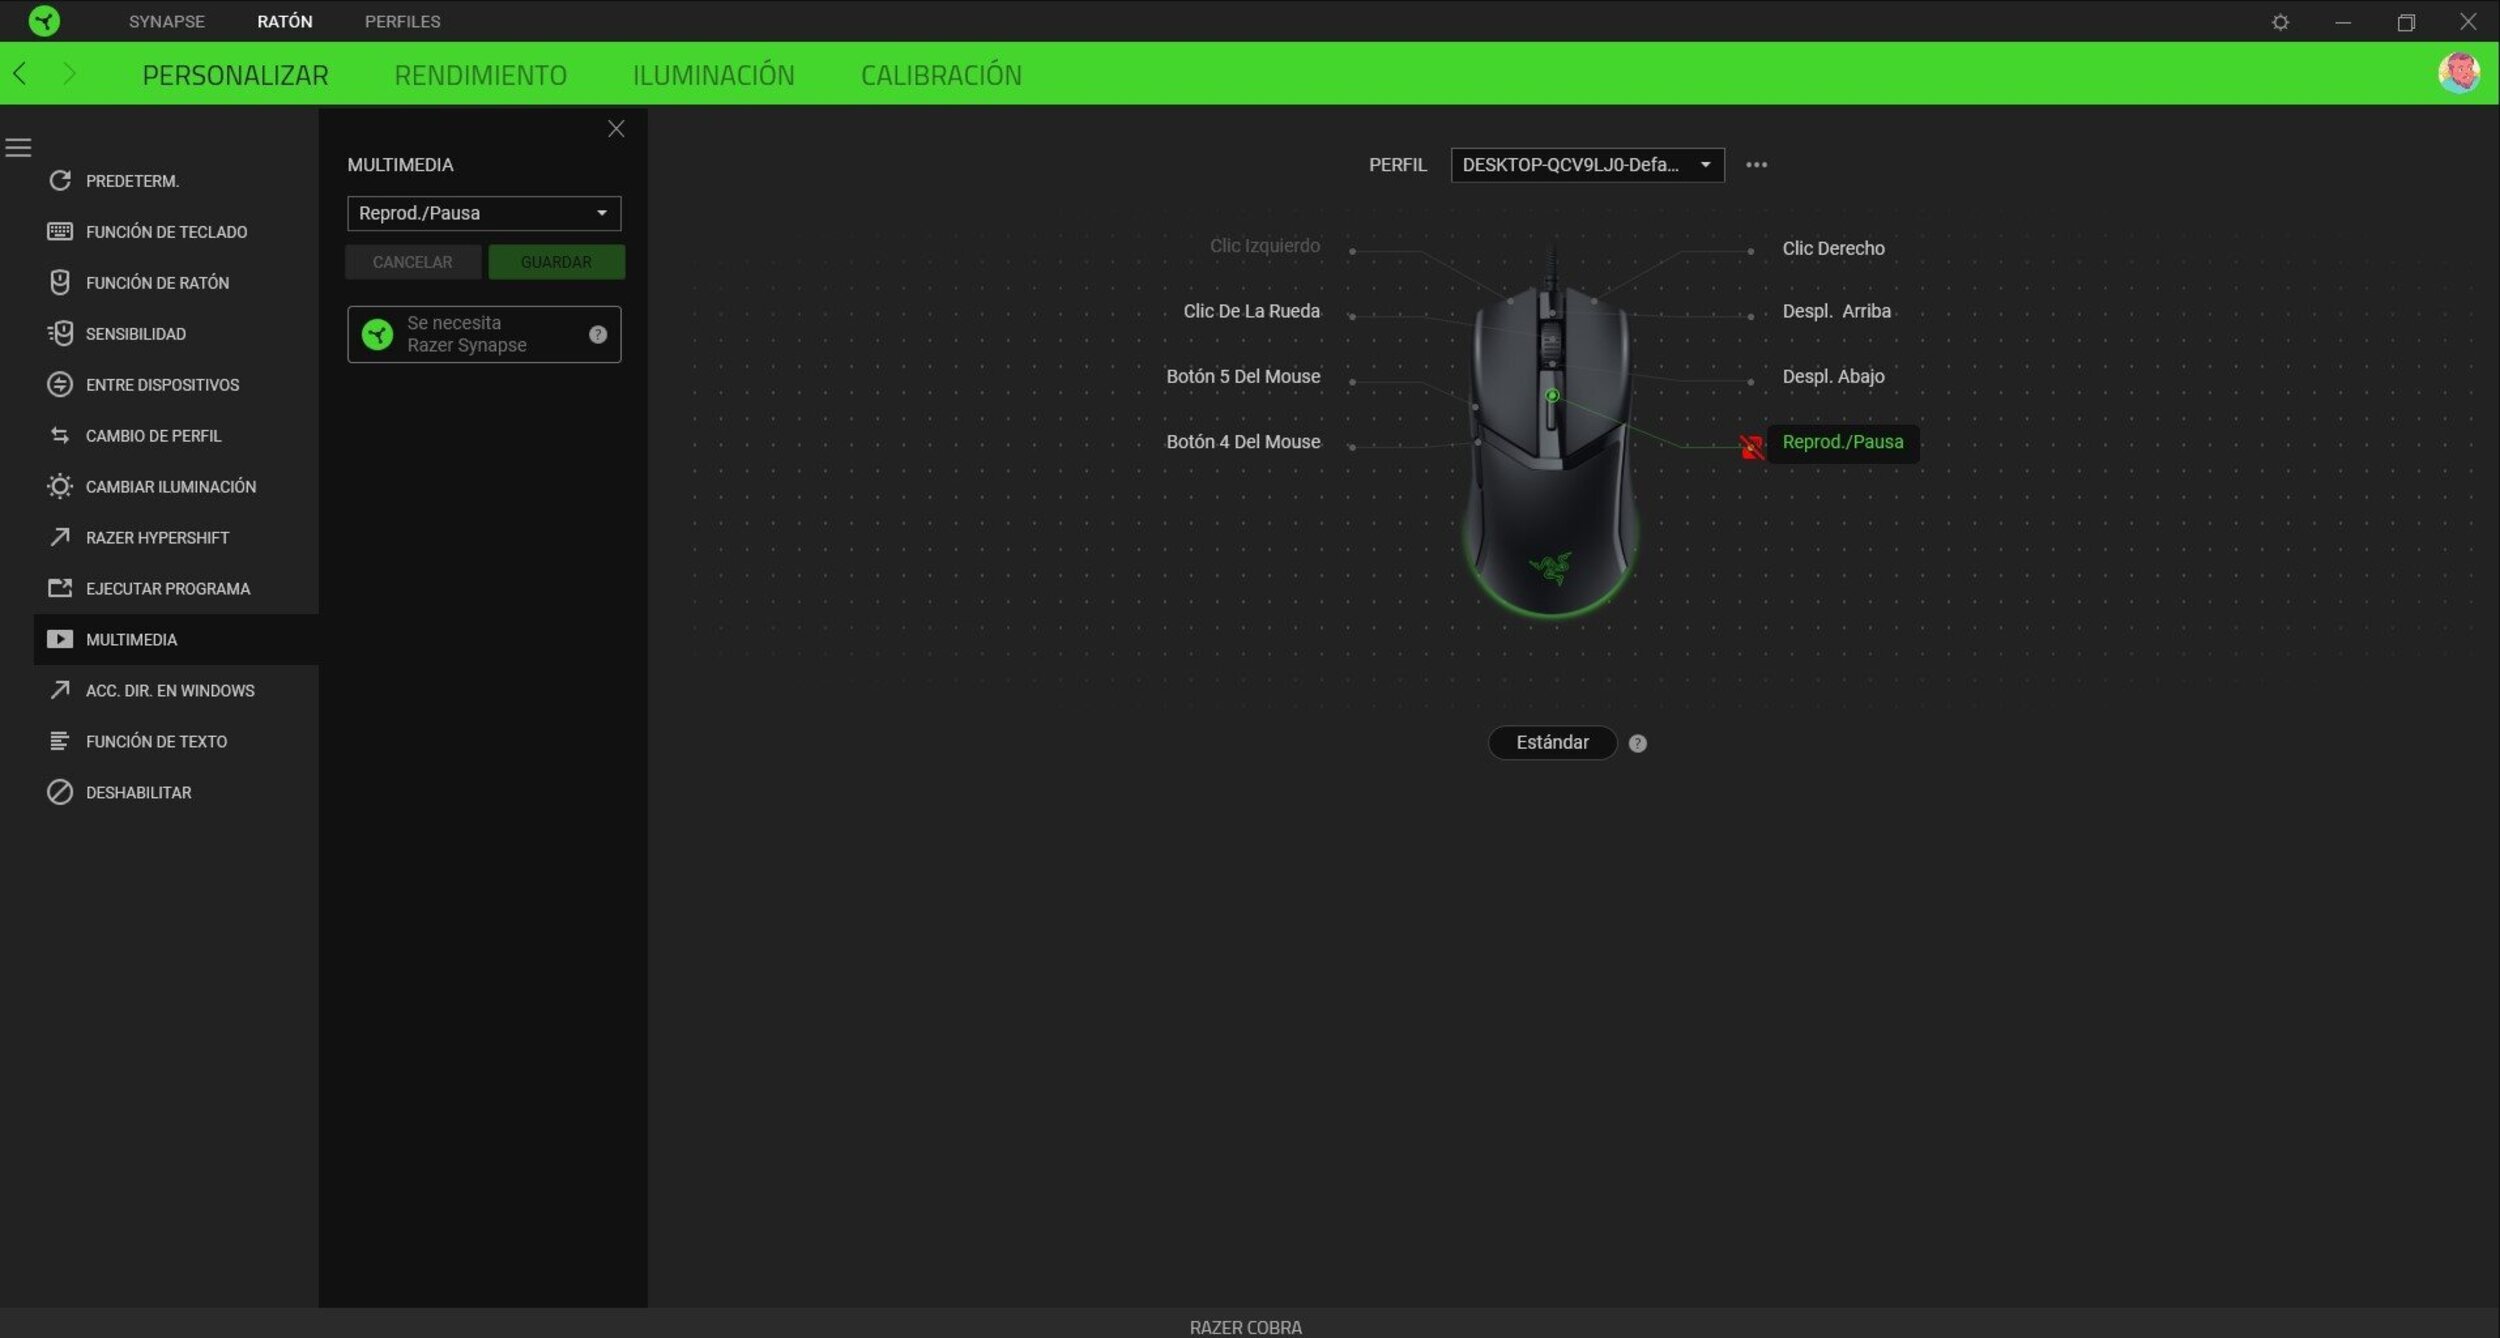Switch to the Rendimiento tab
This screenshot has height=1338, width=2500.
[480, 75]
